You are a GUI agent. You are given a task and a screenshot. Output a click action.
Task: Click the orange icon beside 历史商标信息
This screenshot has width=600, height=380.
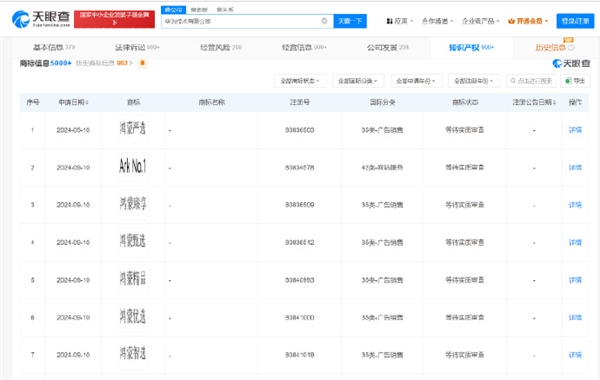pos(142,63)
